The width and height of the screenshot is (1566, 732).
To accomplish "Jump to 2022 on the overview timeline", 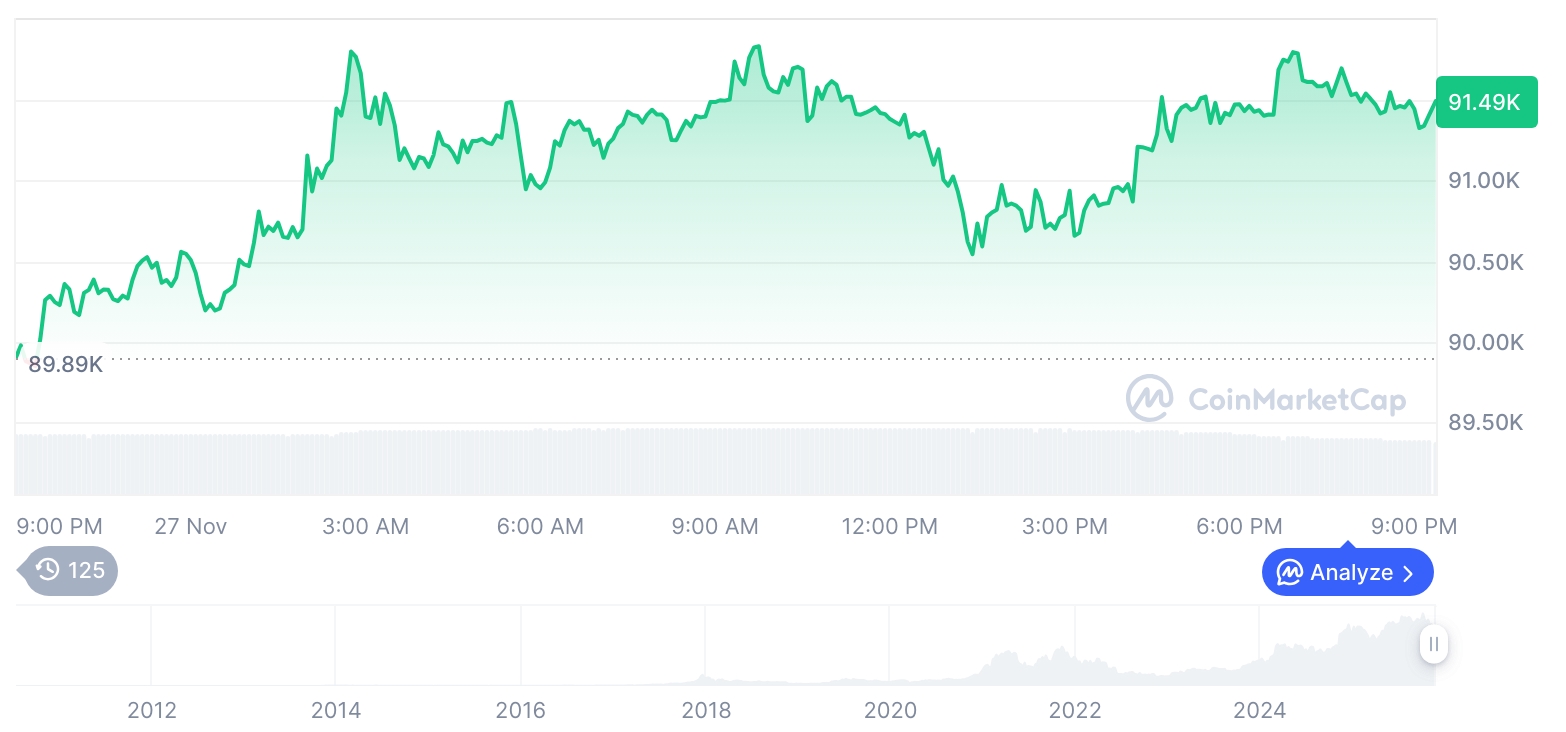I will point(1075,711).
